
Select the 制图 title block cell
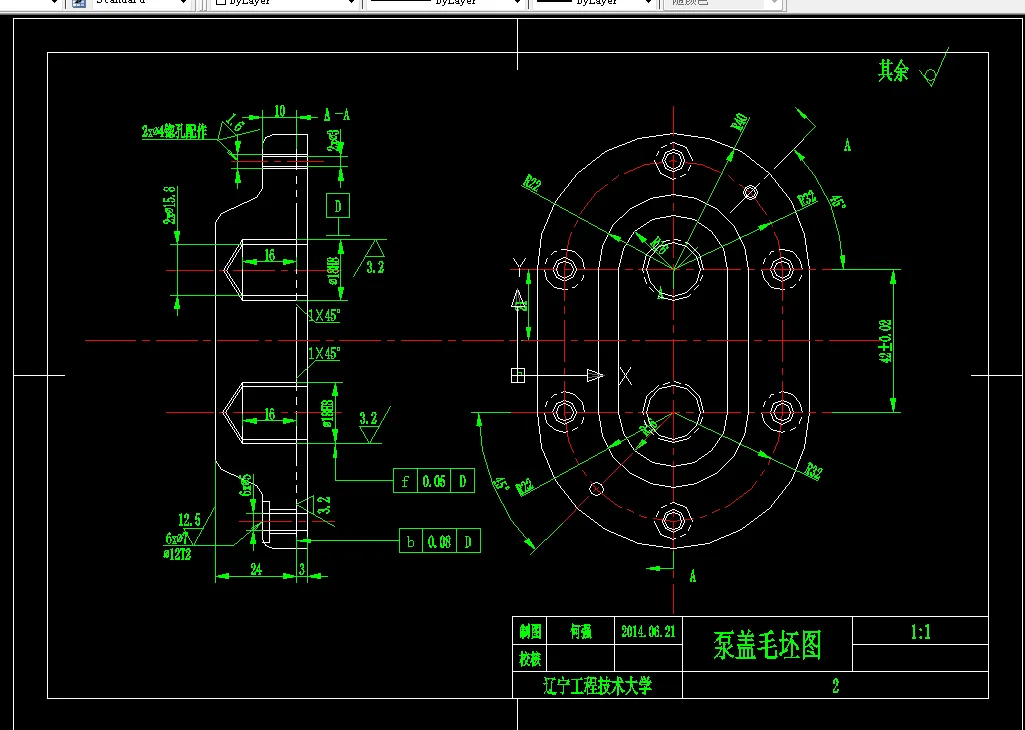[x=530, y=631]
